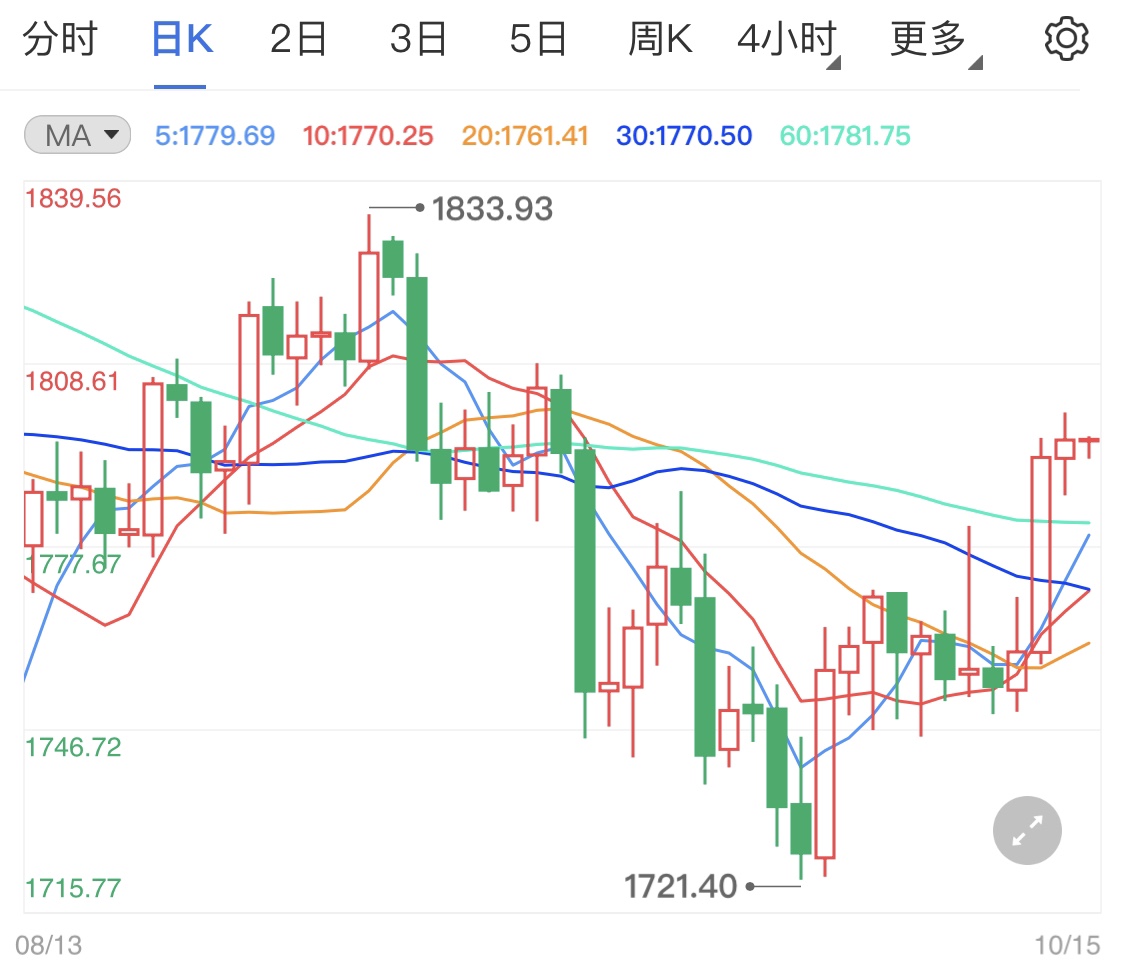The width and height of the screenshot is (1125, 972).
Task: Tap the fullscreen expand icon on chart
Action: [1026, 830]
